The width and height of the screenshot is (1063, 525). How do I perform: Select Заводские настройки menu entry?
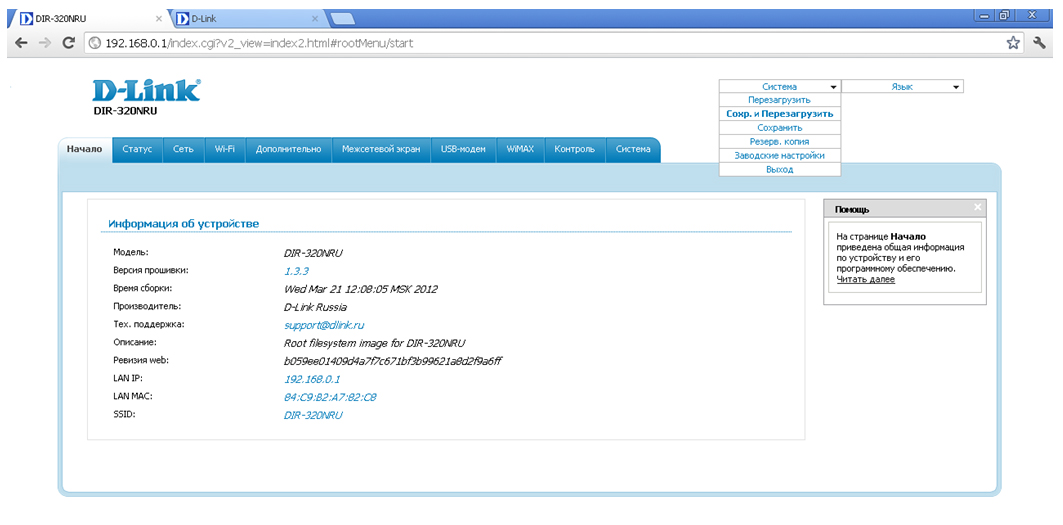pyautogui.click(x=779, y=156)
